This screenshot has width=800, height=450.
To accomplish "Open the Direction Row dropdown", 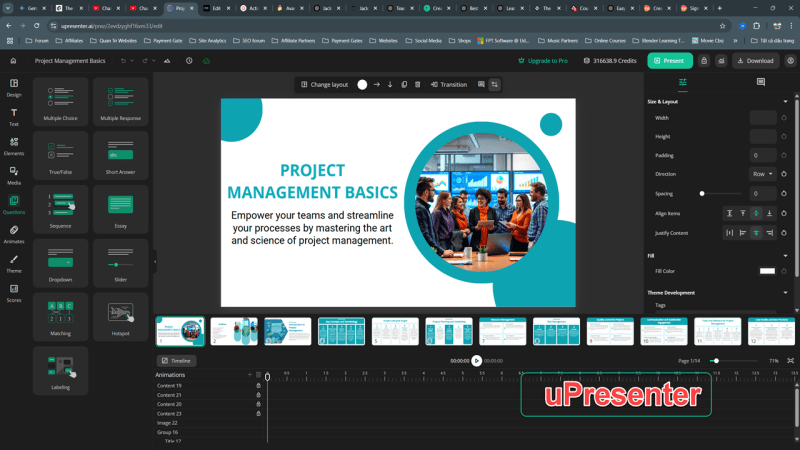I will click(763, 174).
